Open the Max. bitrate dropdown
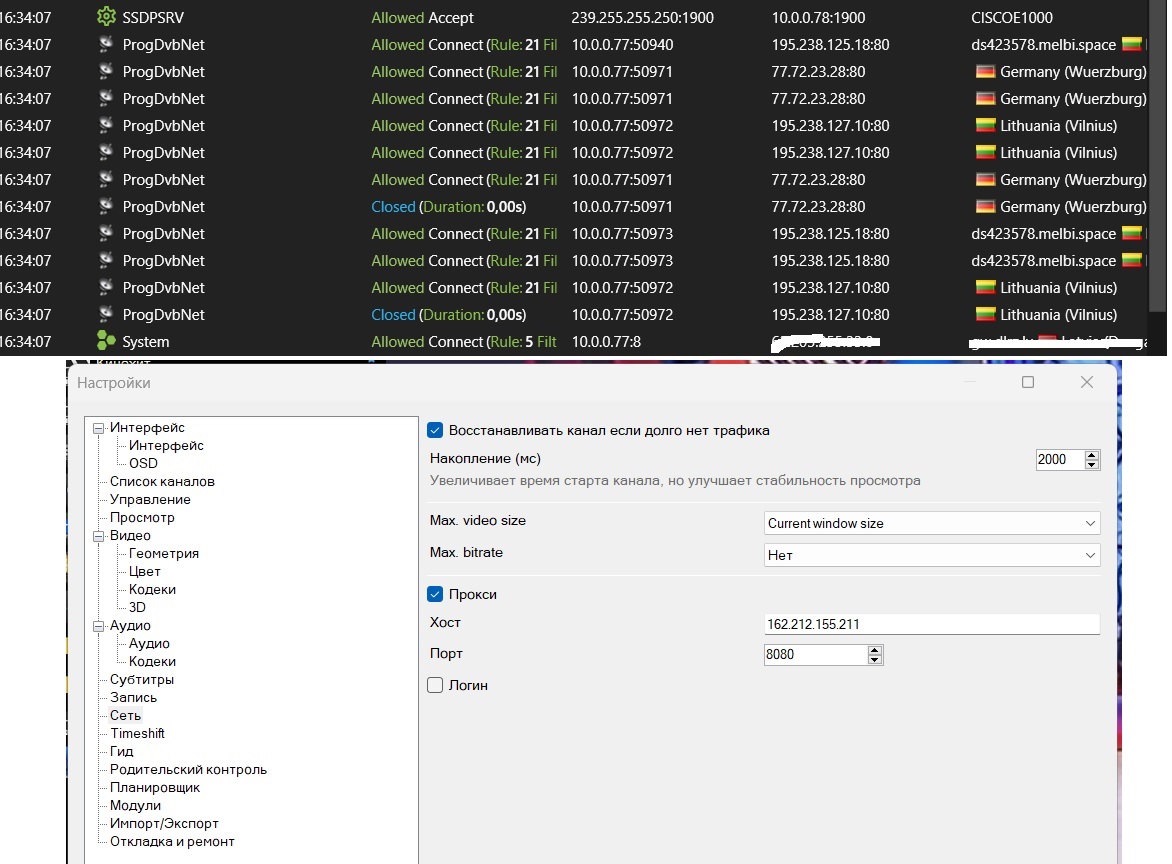This screenshot has width=1172, height=864. [x=931, y=555]
